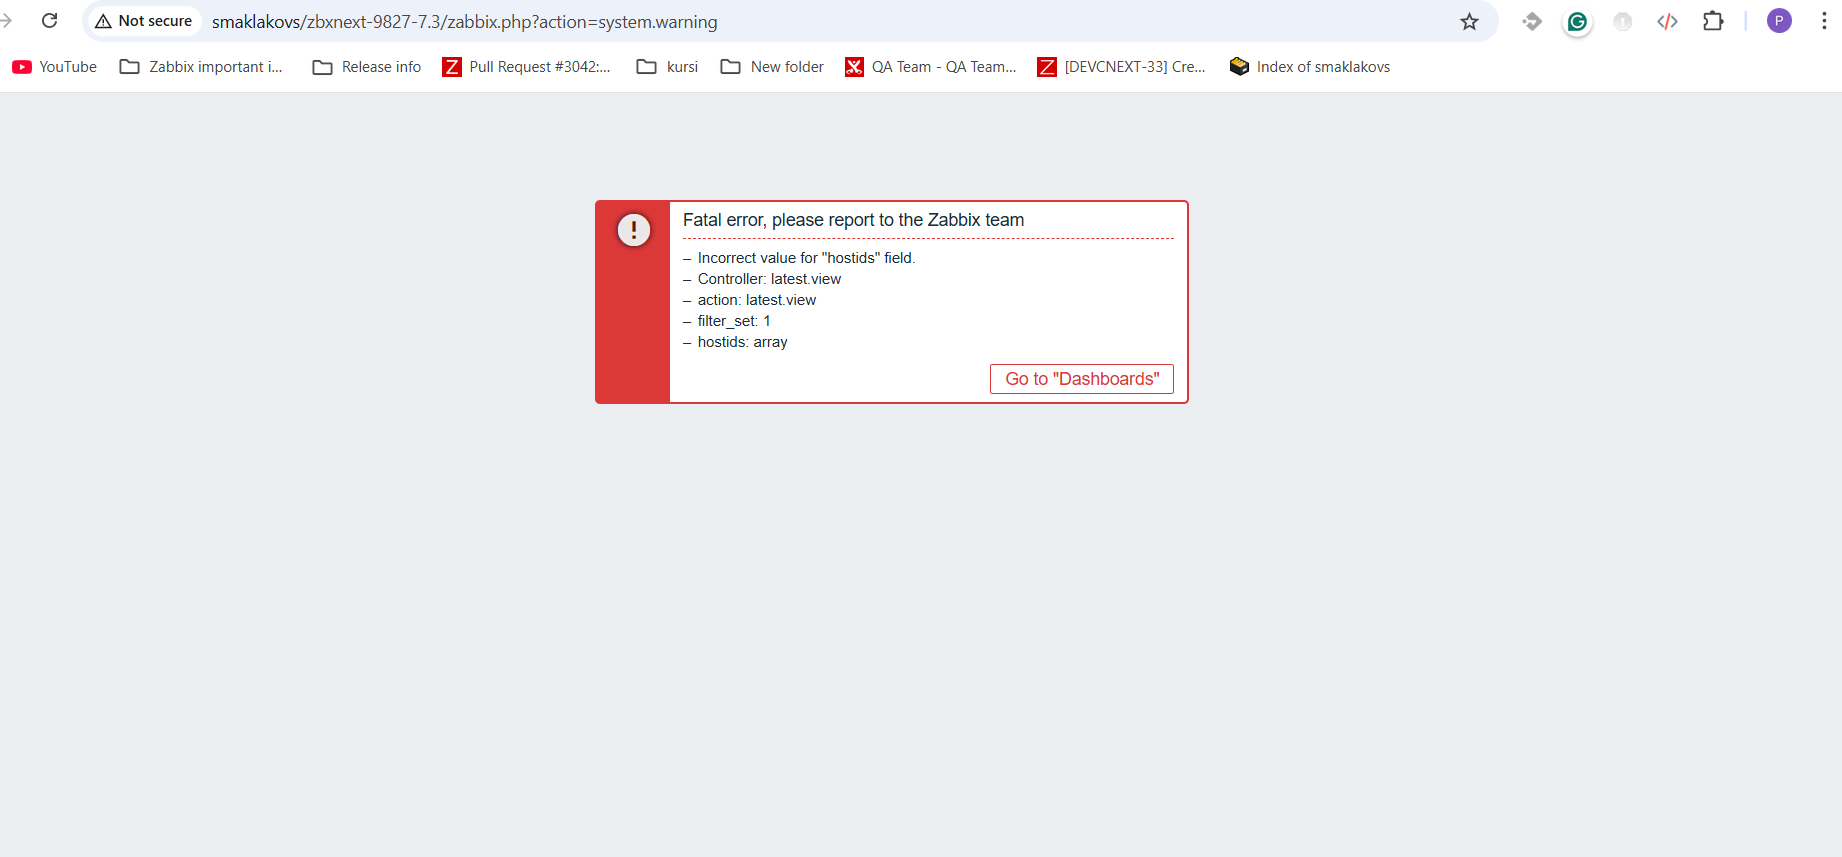Screen dimensions: 1842x857
Task: Click the Go to "Dashboards" button
Action: (x=1081, y=379)
